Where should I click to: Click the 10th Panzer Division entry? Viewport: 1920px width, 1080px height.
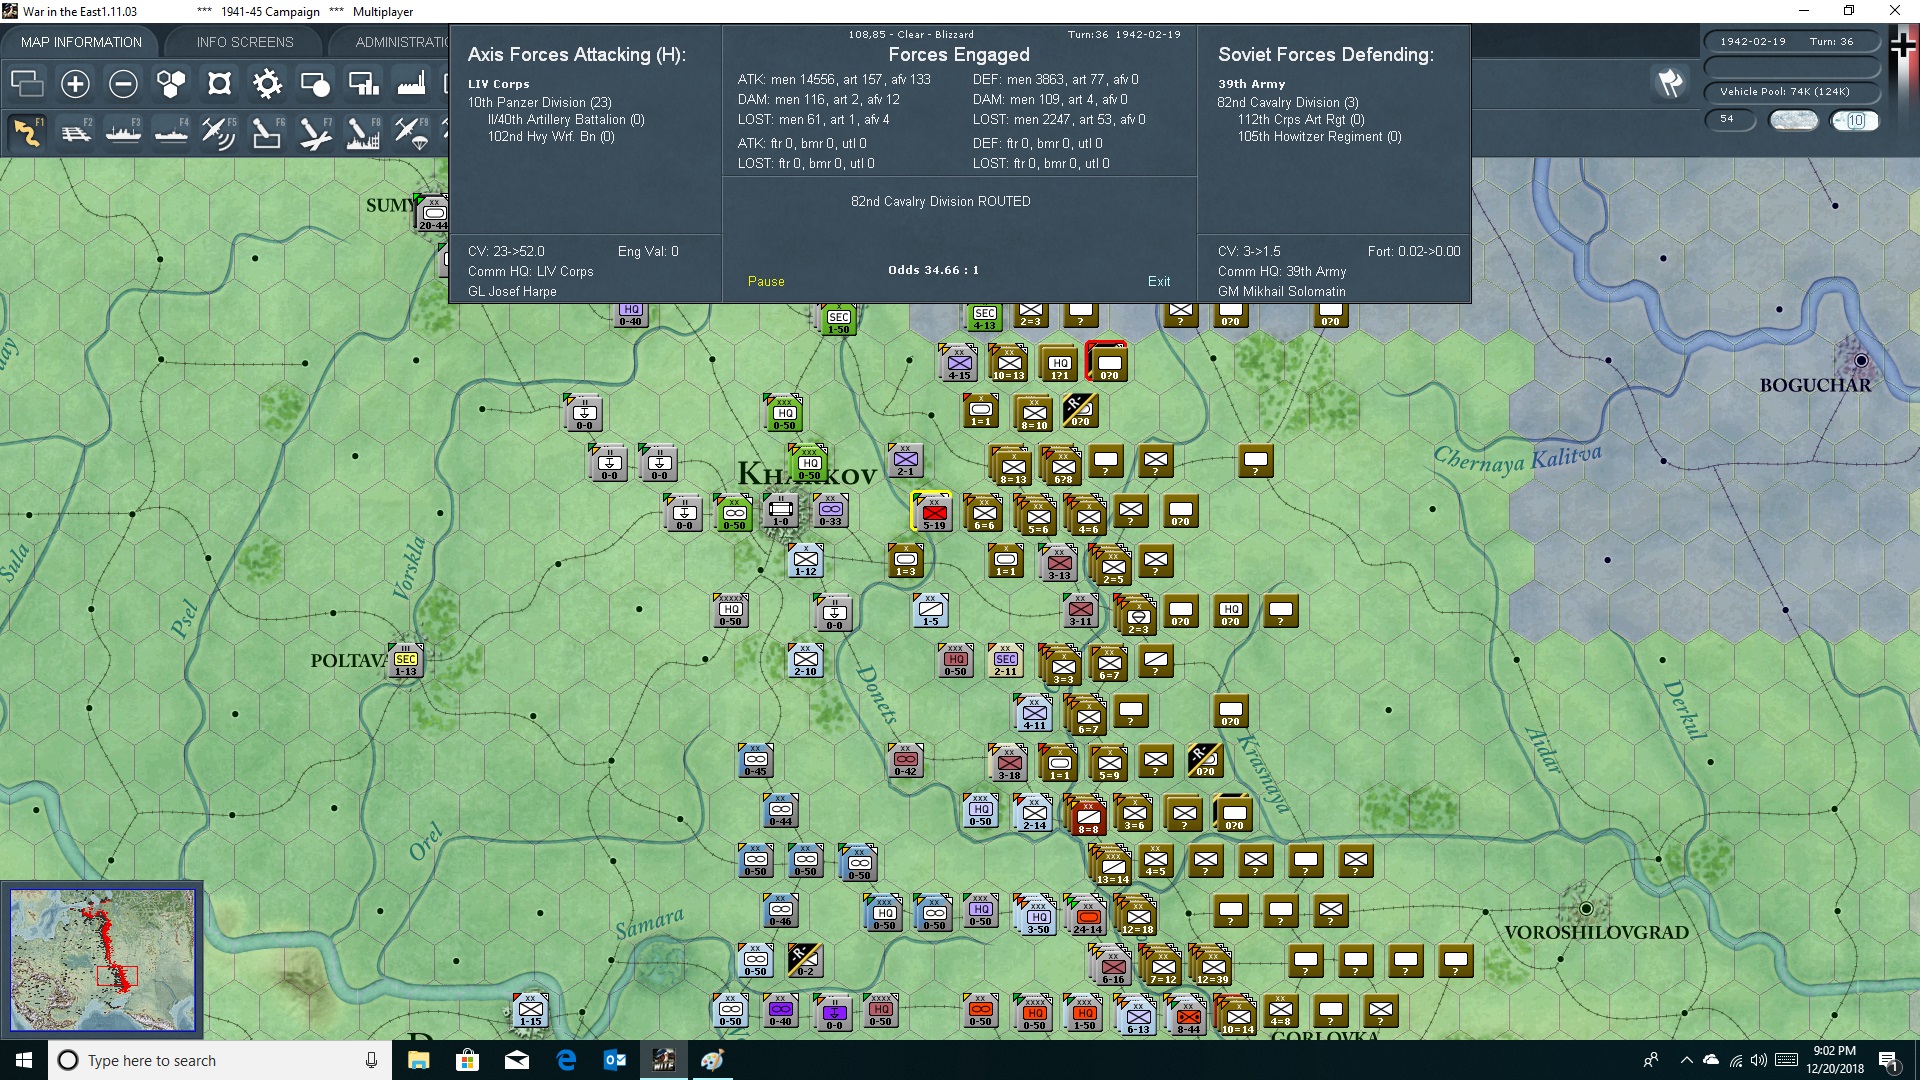[x=539, y=102]
